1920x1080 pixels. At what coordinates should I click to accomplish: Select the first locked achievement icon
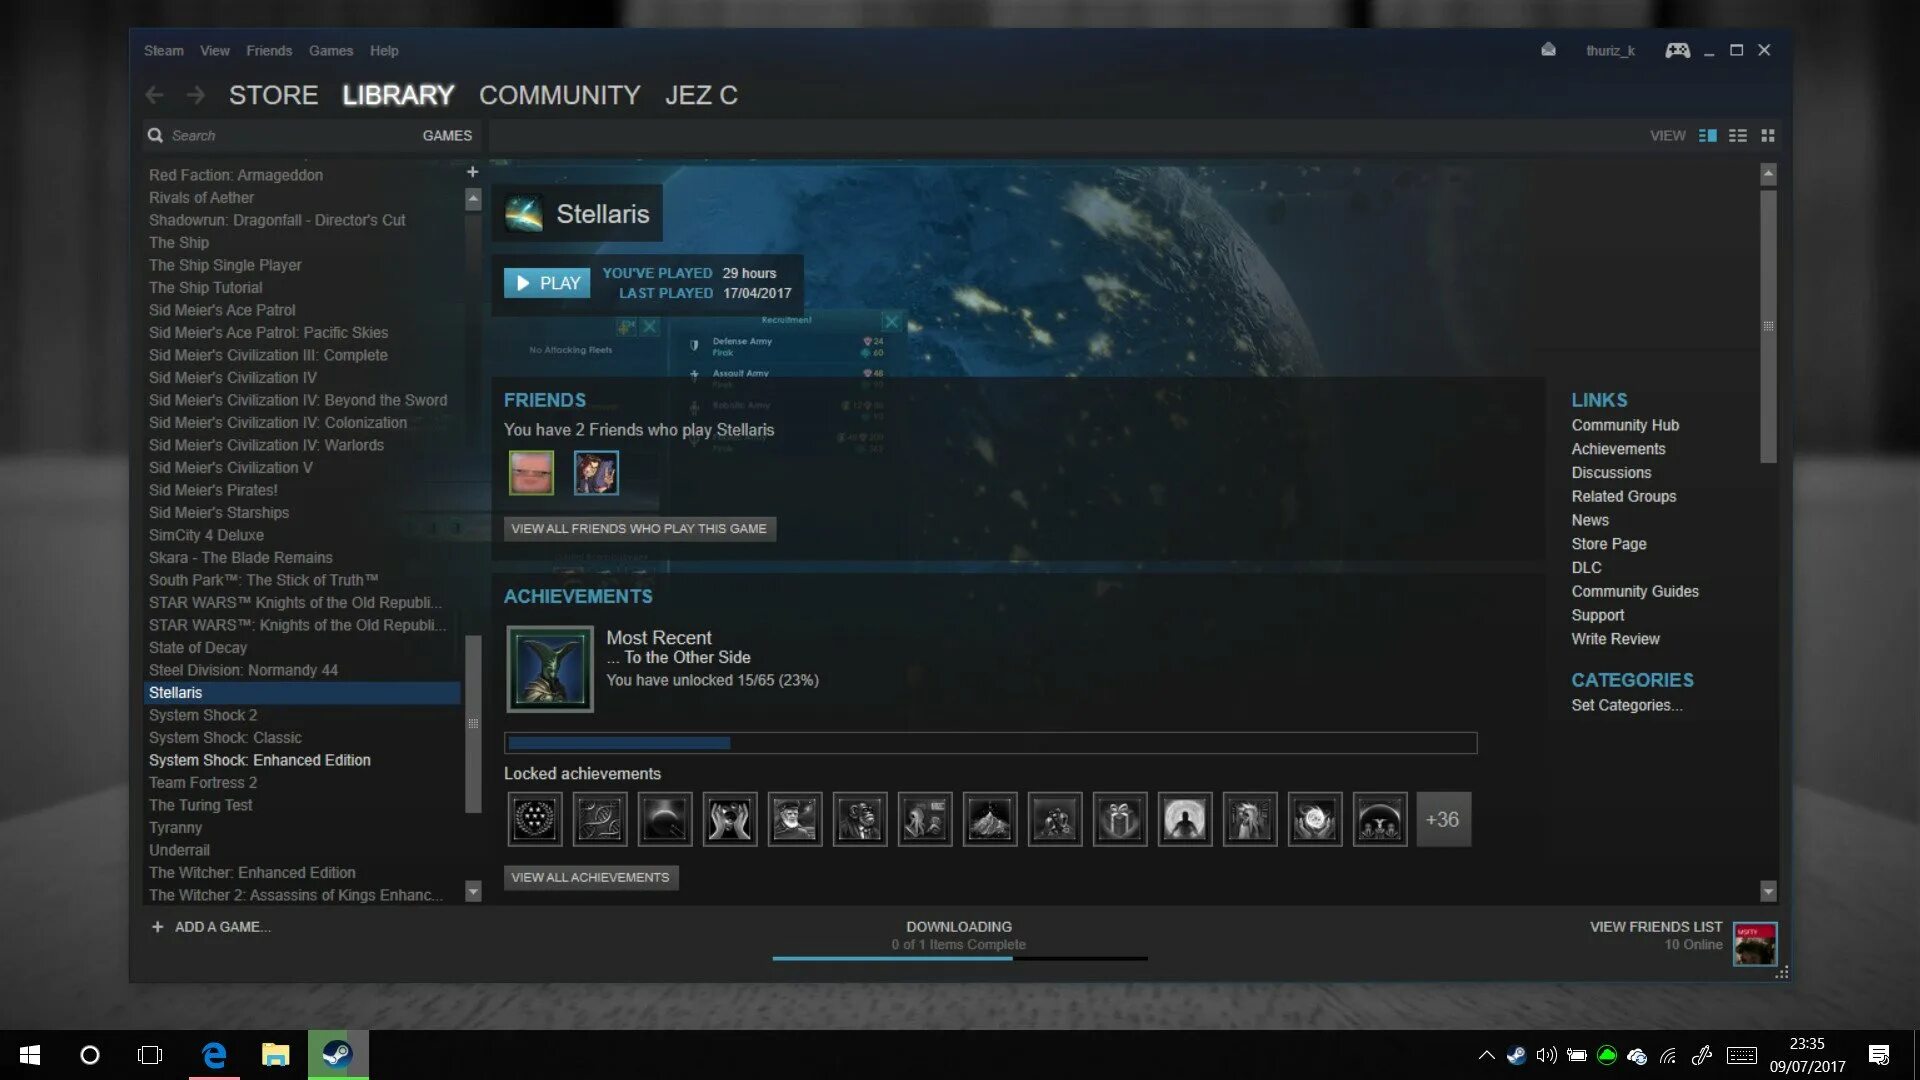(535, 819)
